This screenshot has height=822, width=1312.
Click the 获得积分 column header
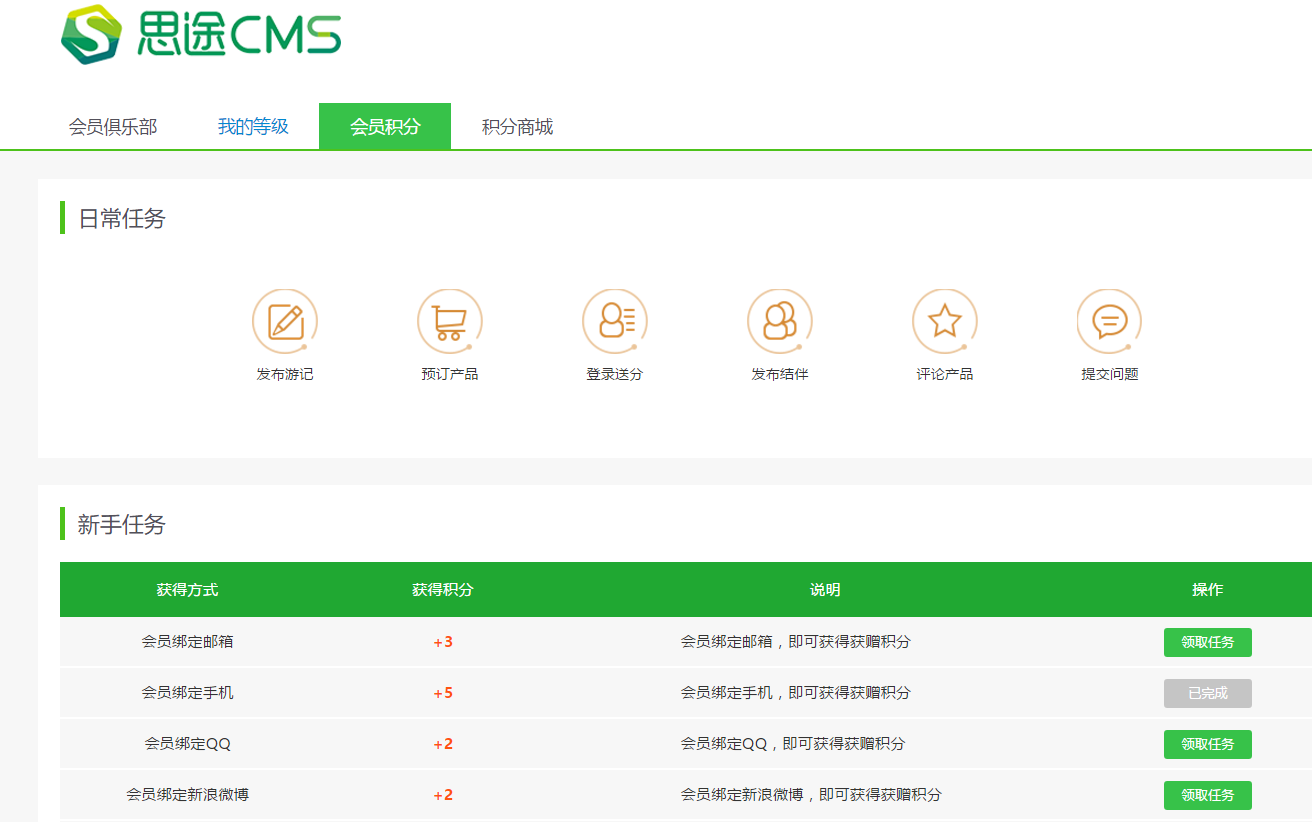point(443,590)
